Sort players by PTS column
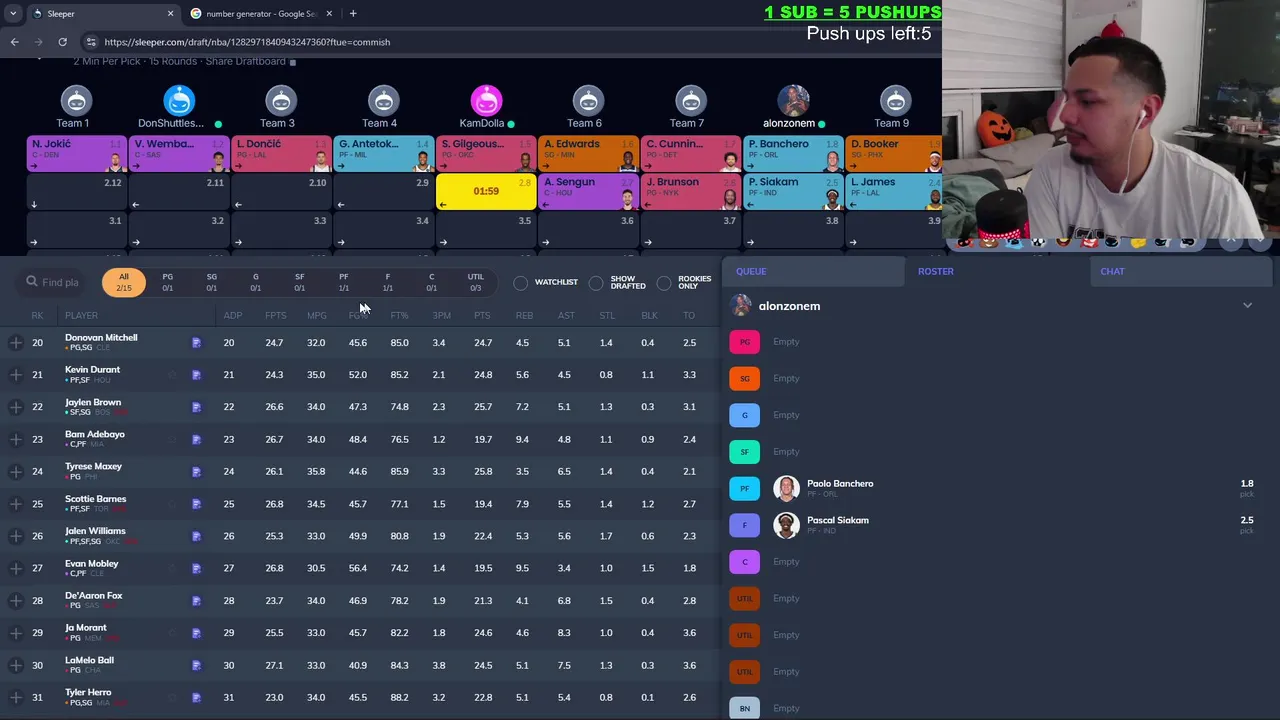Image resolution: width=1280 pixels, height=720 pixels. (x=482, y=316)
